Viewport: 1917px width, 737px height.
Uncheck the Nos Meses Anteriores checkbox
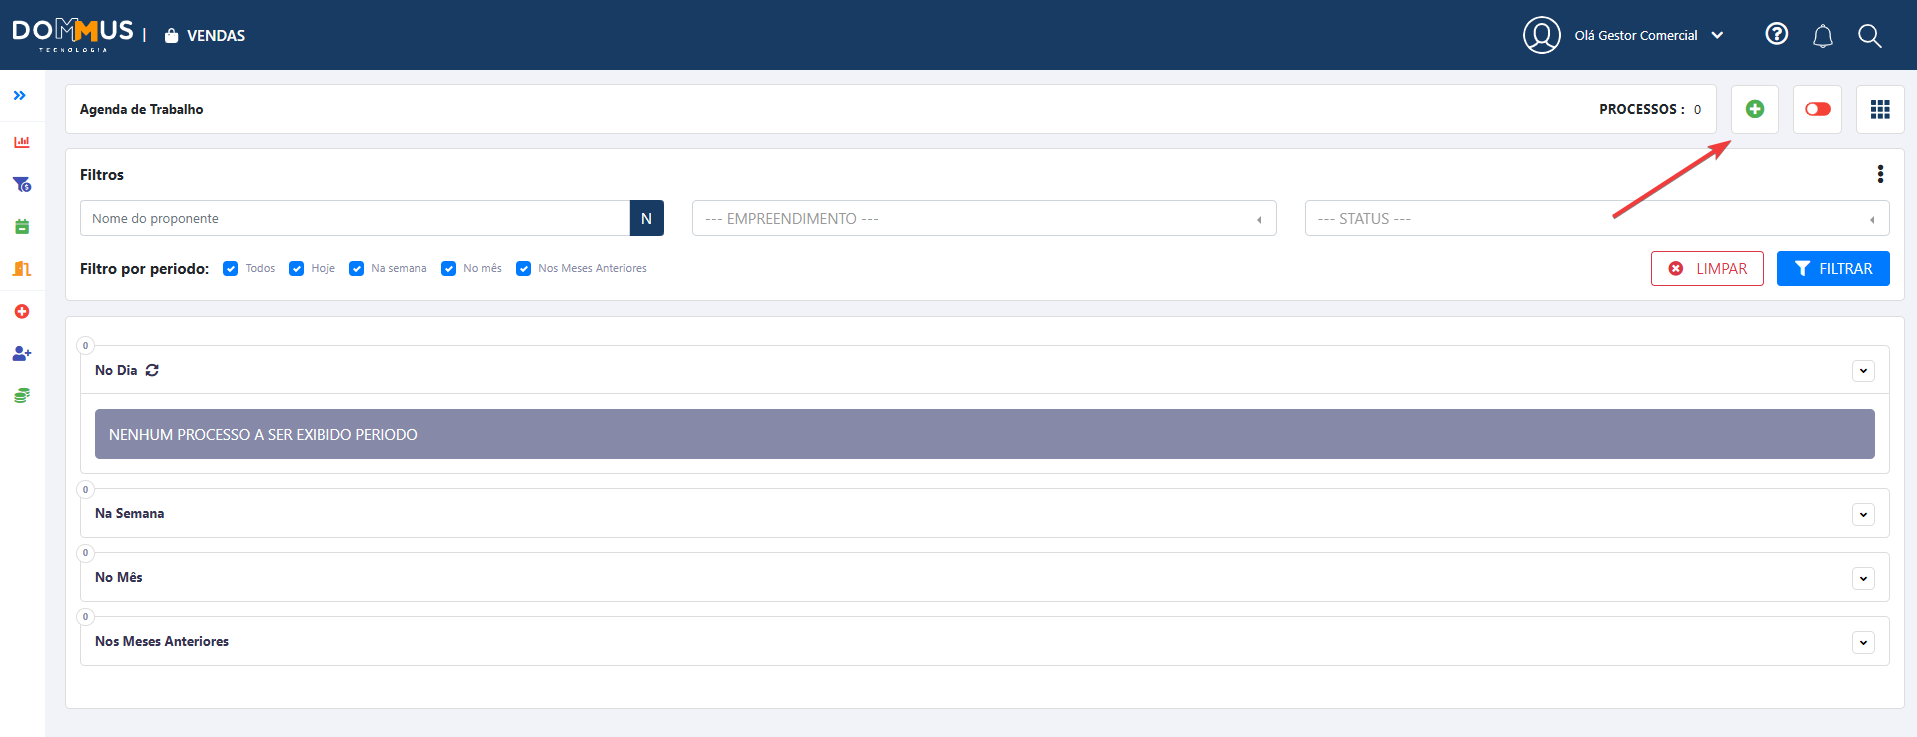[x=524, y=269]
